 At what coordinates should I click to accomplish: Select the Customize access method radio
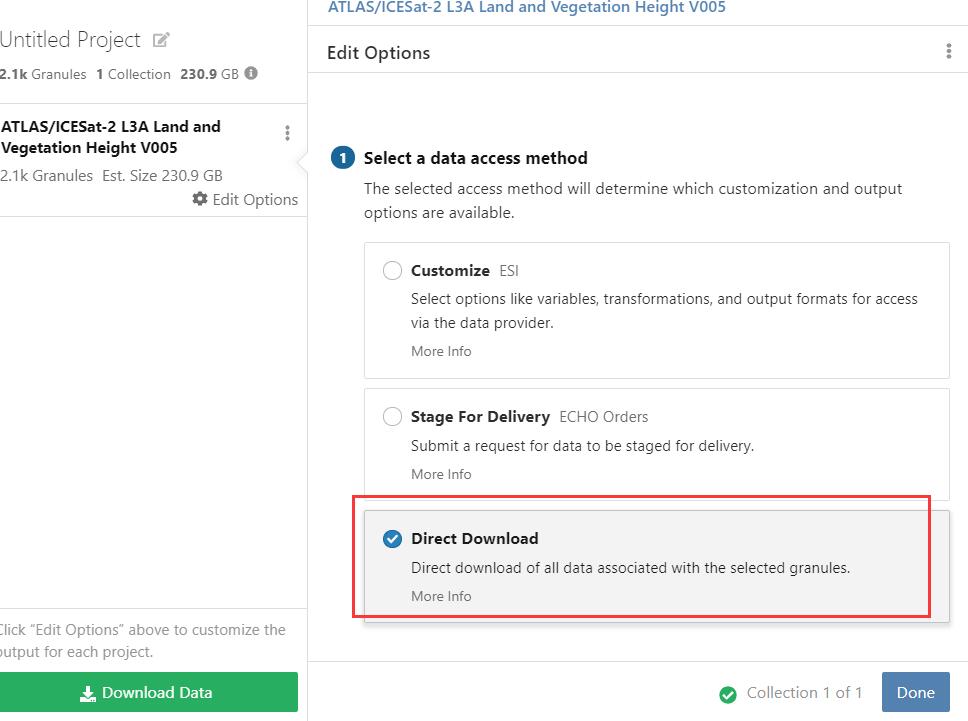coord(393,270)
